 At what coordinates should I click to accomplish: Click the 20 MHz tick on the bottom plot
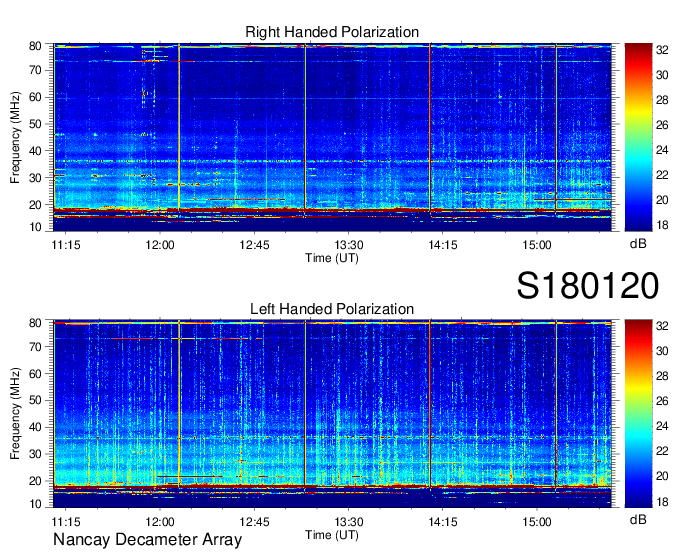pyautogui.click(x=35, y=481)
